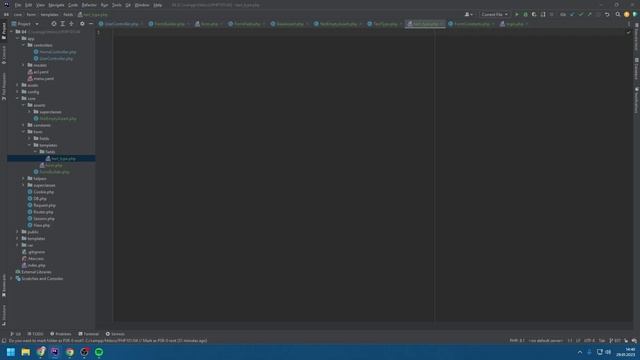The width and height of the screenshot is (640, 360).
Task: Toggle read-only lock icon in status bar
Action: pos(626,340)
